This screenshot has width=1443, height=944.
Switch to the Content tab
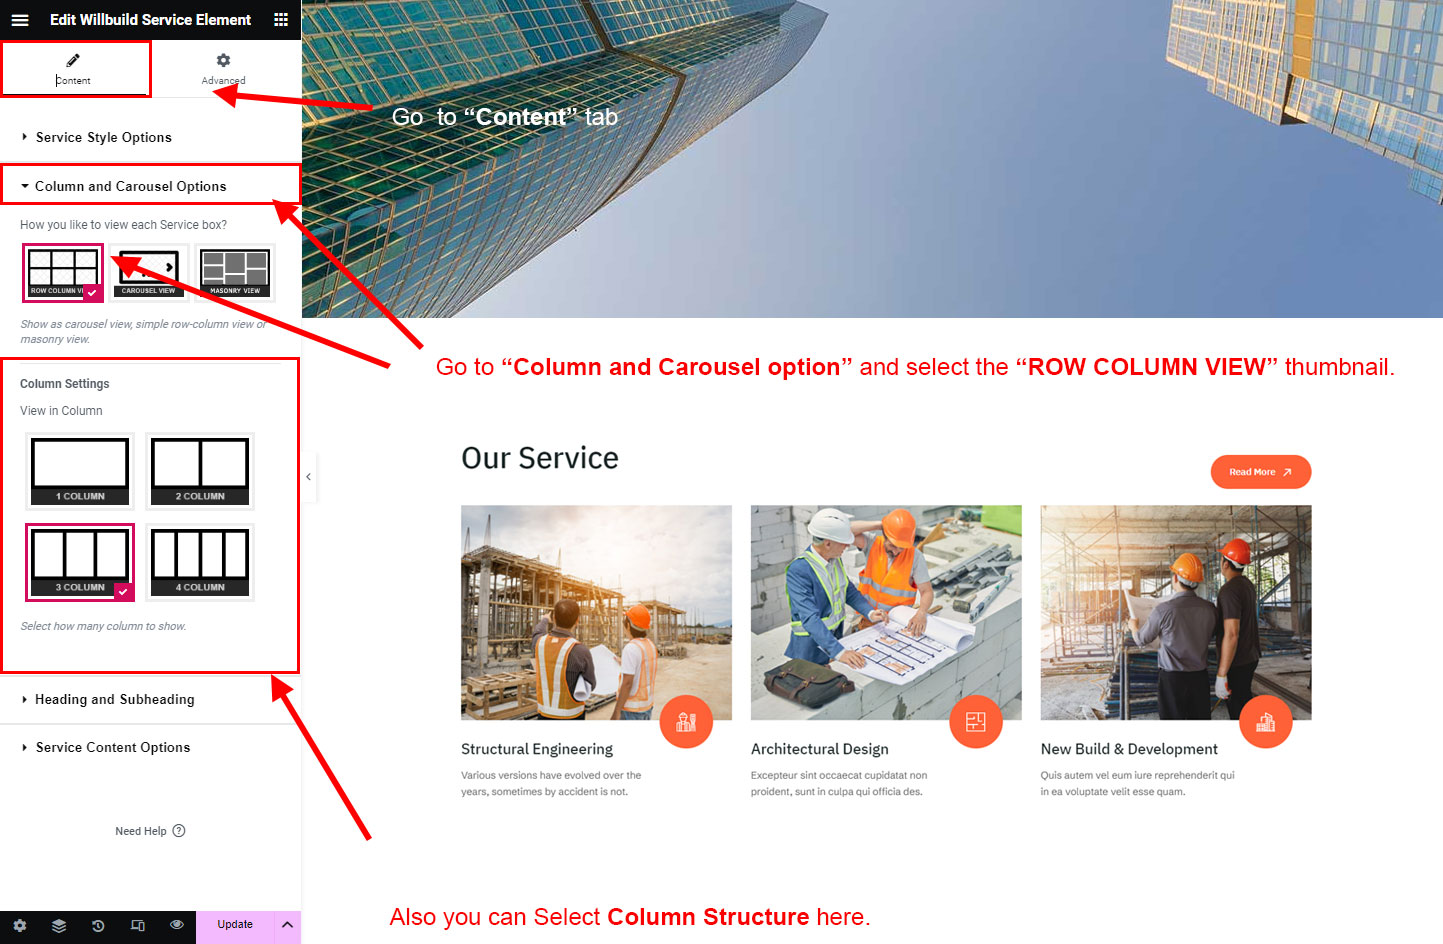coord(74,69)
